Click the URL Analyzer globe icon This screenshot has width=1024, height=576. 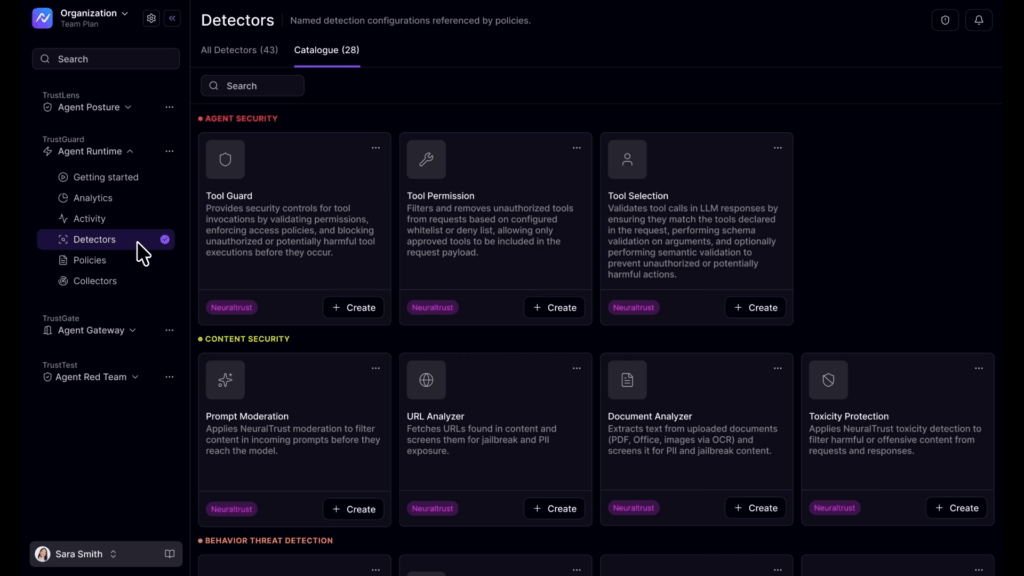(426, 380)
